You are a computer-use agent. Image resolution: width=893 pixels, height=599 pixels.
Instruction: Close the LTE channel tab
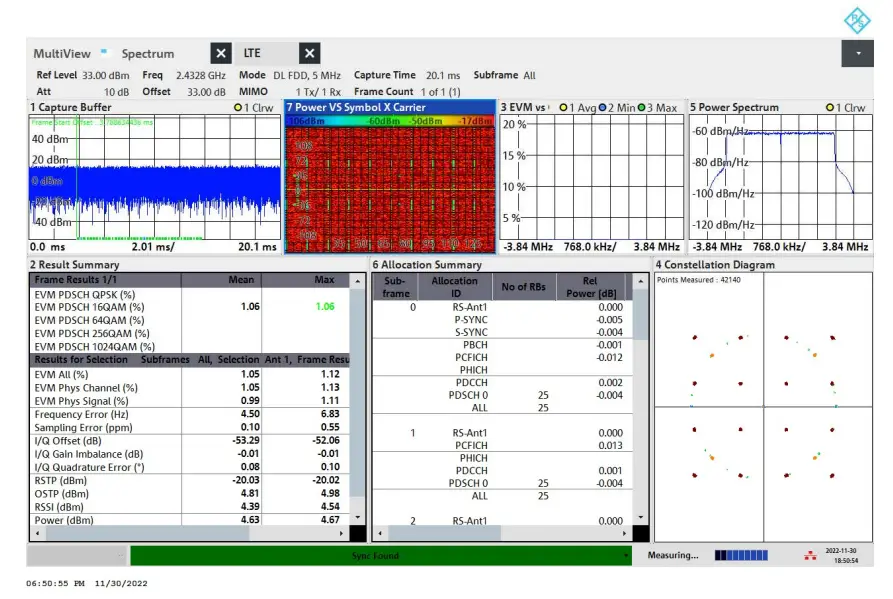310,54
